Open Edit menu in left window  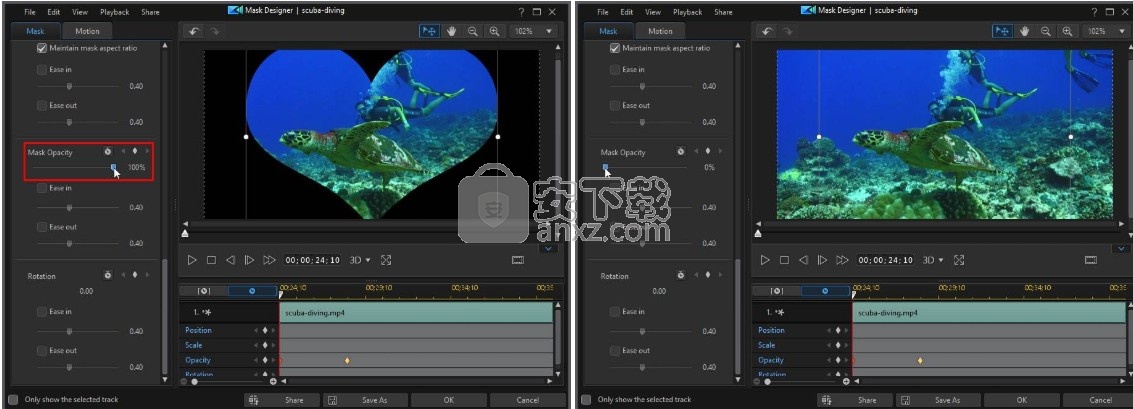tap(54, 12)
